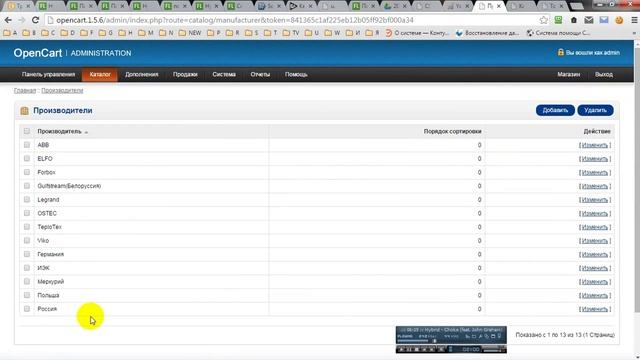Open the W bookmarks folder

pyautogui.click(x=333, y=33)
